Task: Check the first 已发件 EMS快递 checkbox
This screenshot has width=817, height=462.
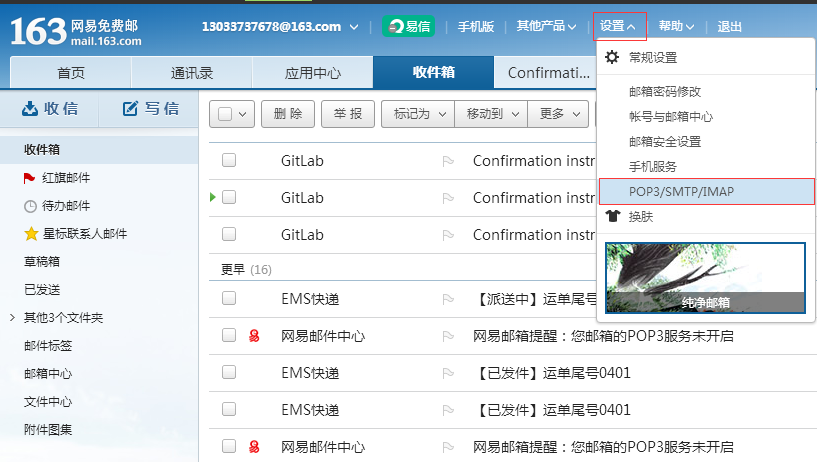Action: (229, 372)
